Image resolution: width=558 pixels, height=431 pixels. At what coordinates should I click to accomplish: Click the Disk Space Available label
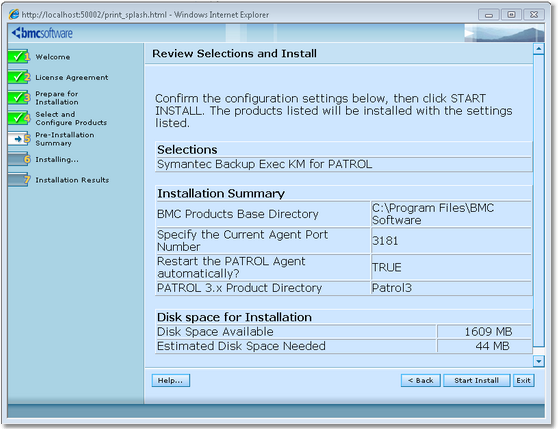[x=215, y=332]
